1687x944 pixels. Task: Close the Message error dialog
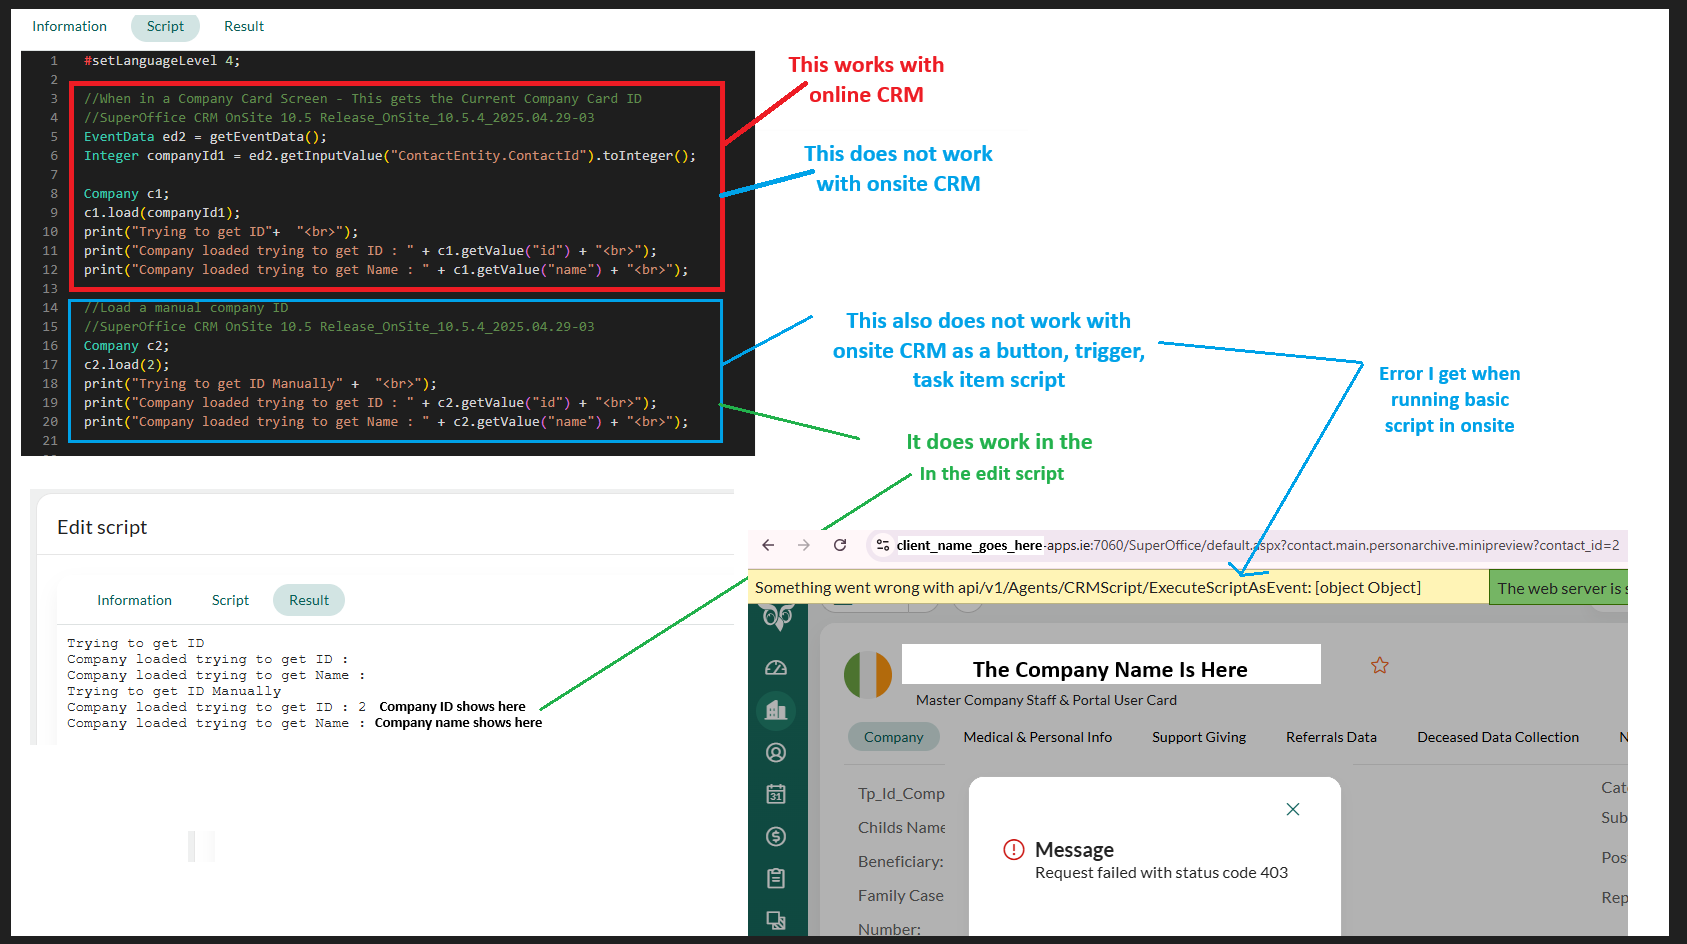point(1292,809)
